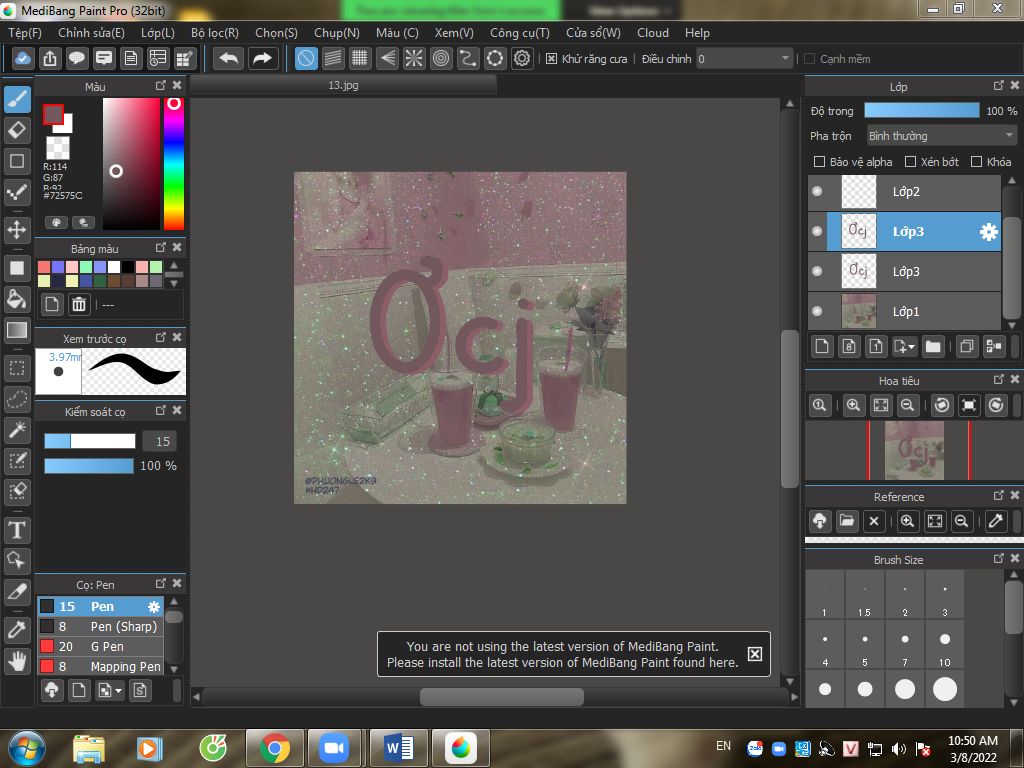Open the snap settings gear
Viewport: 1024px width, 768px height.
tap(522, 59)
